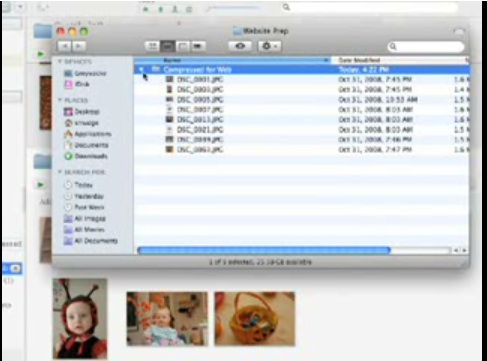Click the Finder window search field
Image resolution: width=487 pixels, height=361 pixels.
point(426,47)
